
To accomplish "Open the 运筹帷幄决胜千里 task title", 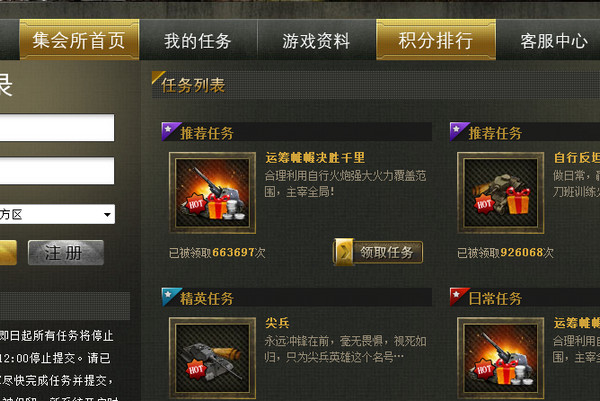I will [x=315, y=158].
